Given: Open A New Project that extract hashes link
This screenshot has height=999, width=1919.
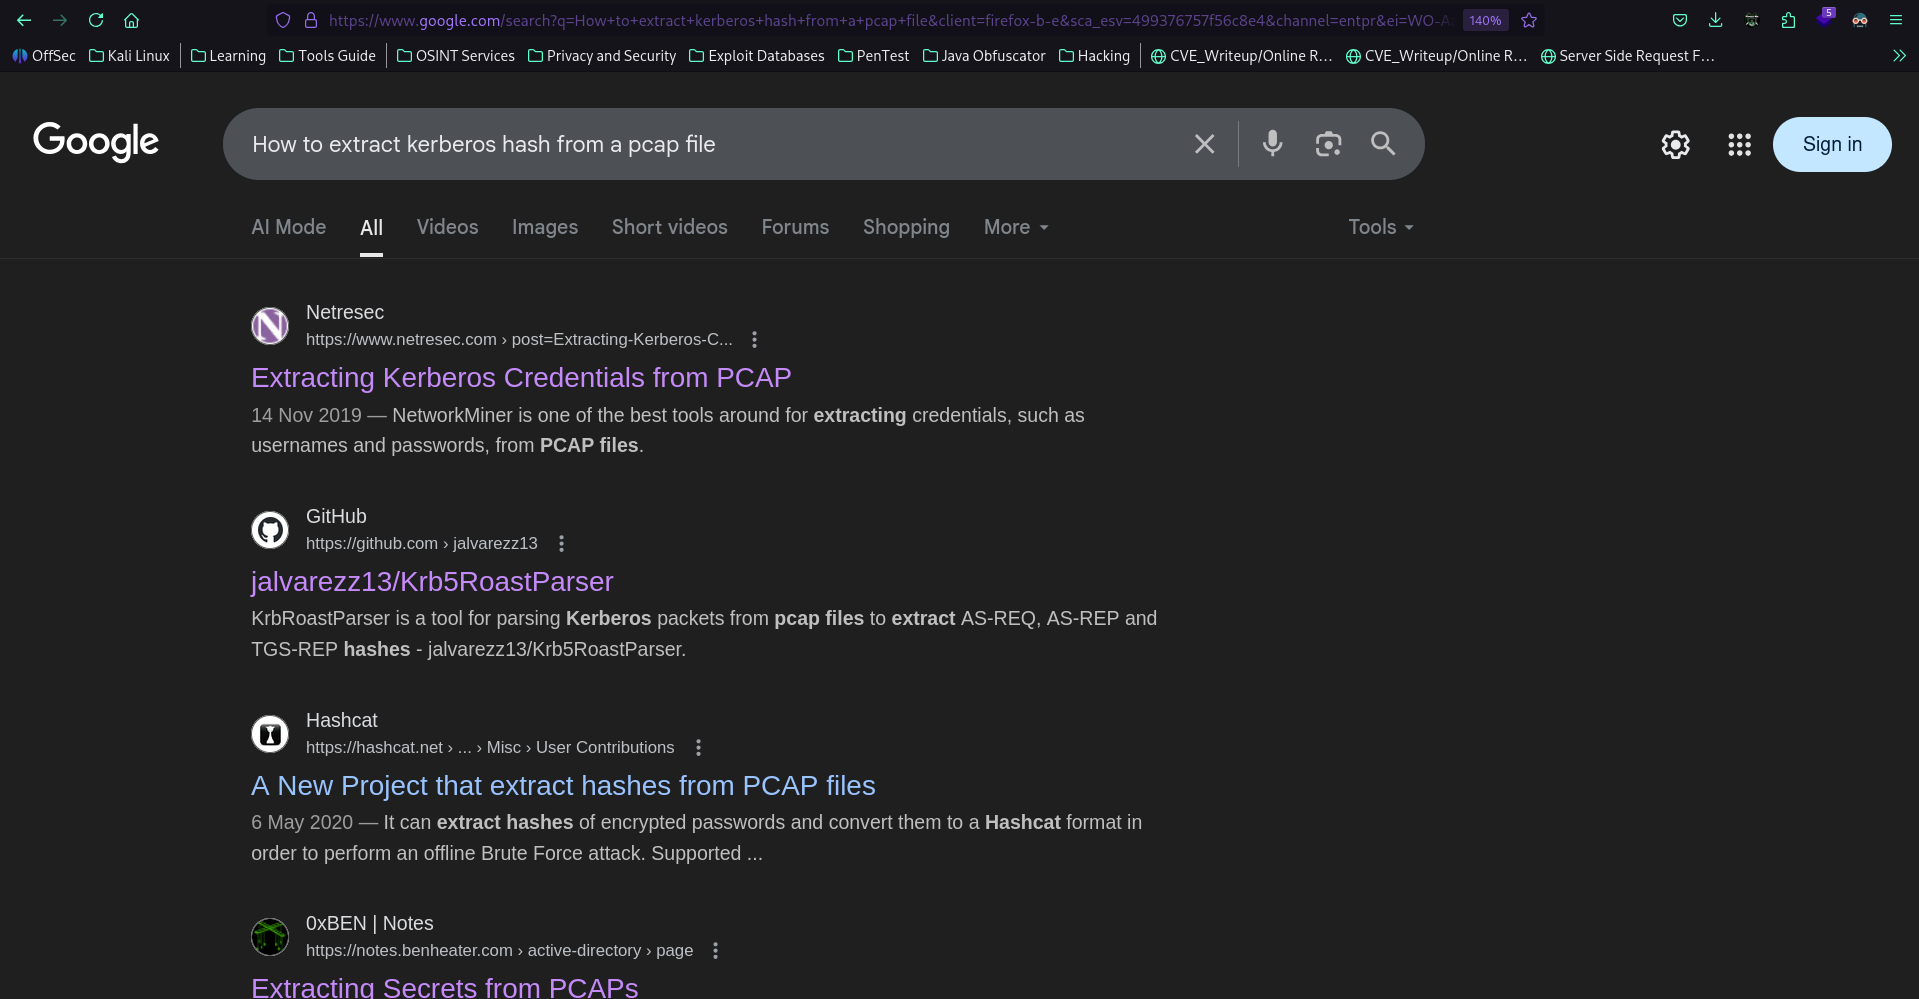Looking at the screenshot, I should point(563,786).
